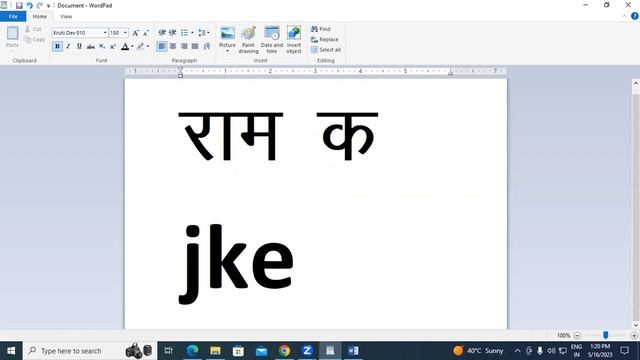Image resolution: width=640 pixels, height=360 pixels.
Task: Open the text color dropdown arrow
Action: pos(132,47)
